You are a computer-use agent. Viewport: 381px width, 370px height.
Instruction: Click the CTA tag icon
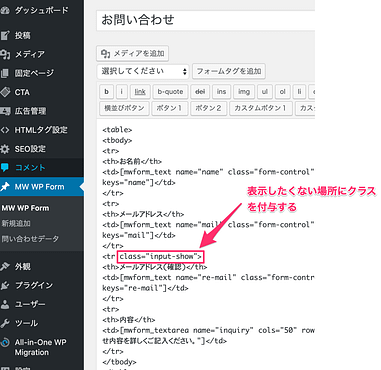coord(5,92)
